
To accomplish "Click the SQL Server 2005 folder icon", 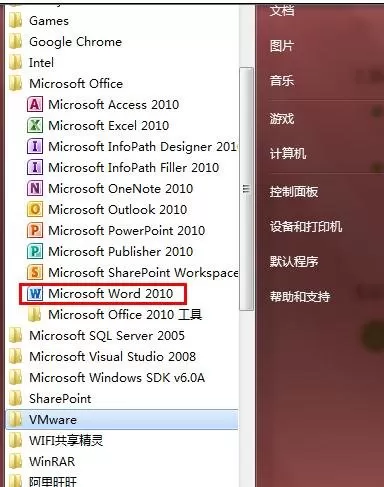I will 16,336.
